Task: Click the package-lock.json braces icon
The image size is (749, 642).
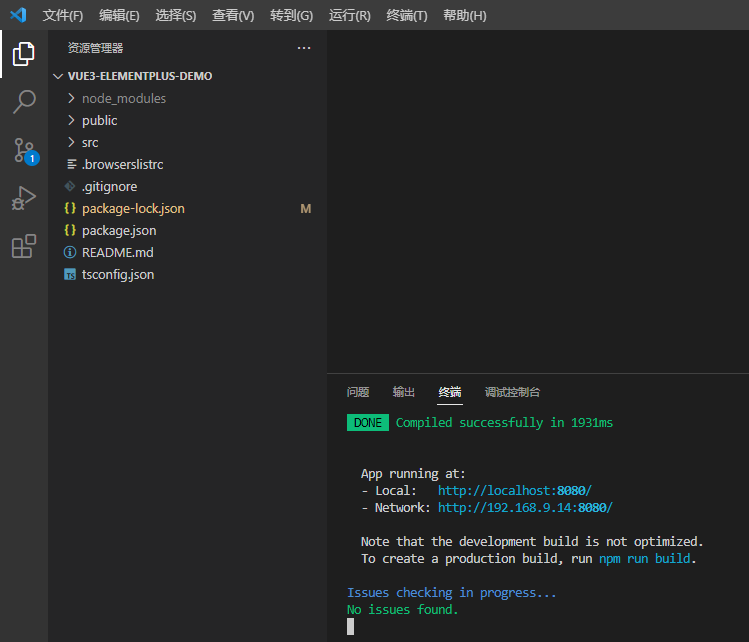Action: coord(70,208)
